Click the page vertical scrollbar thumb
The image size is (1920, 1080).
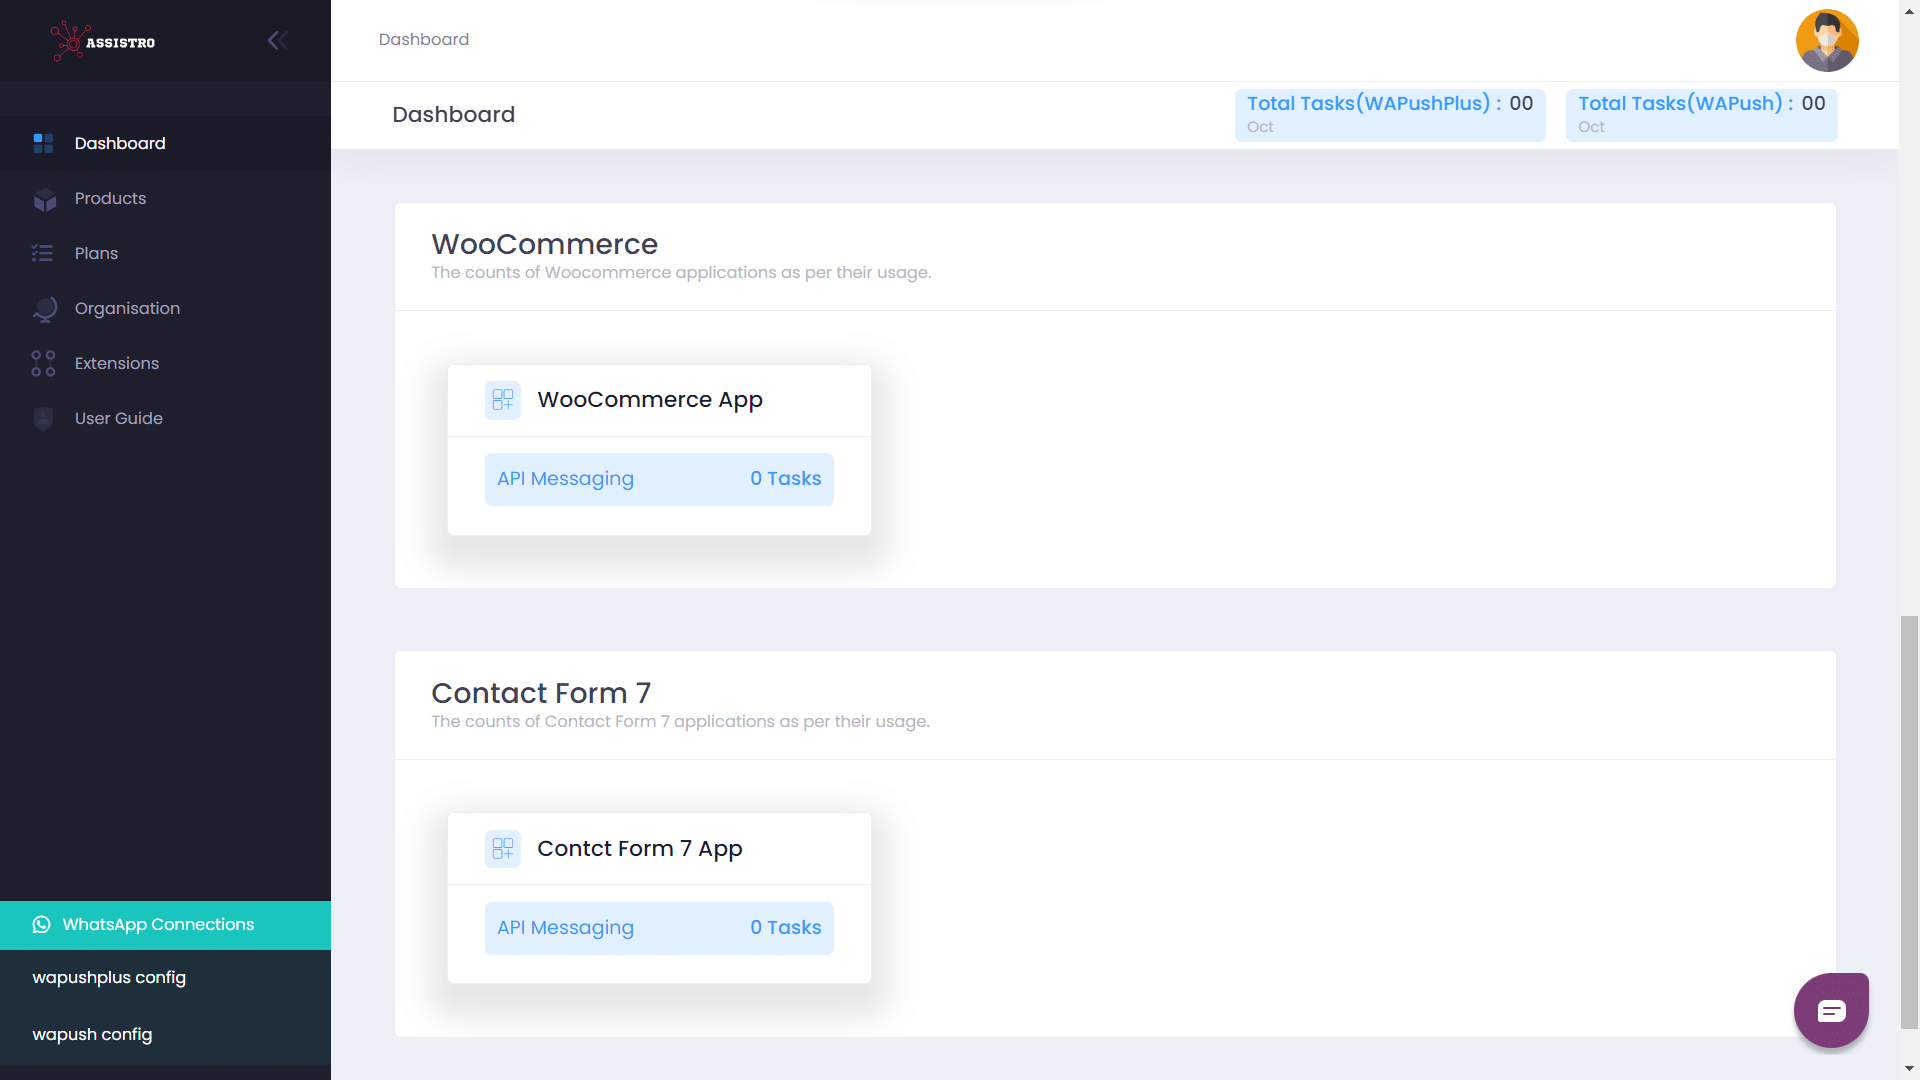click(1909, 820)
